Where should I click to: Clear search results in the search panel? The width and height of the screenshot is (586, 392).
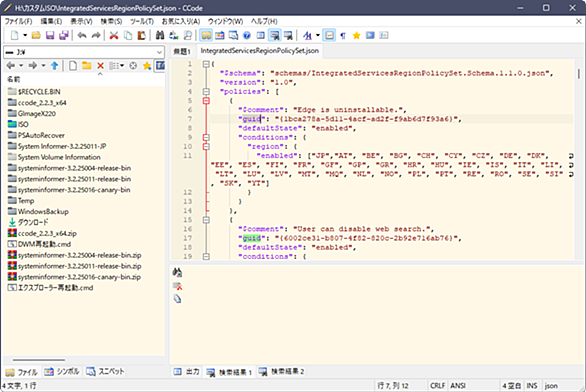point(178,286)
